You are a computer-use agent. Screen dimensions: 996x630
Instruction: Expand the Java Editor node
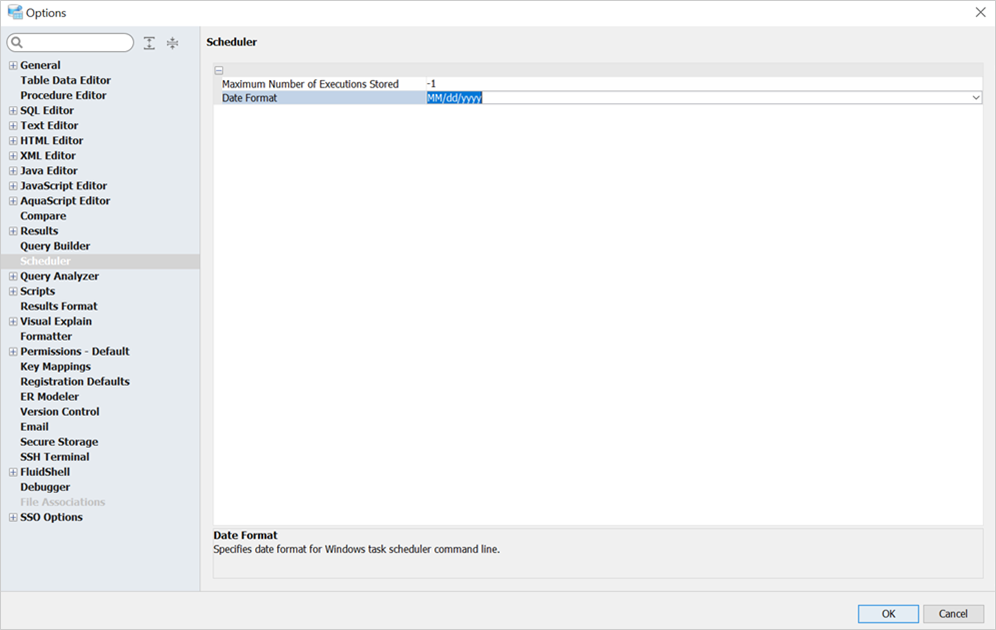(13, 171)
